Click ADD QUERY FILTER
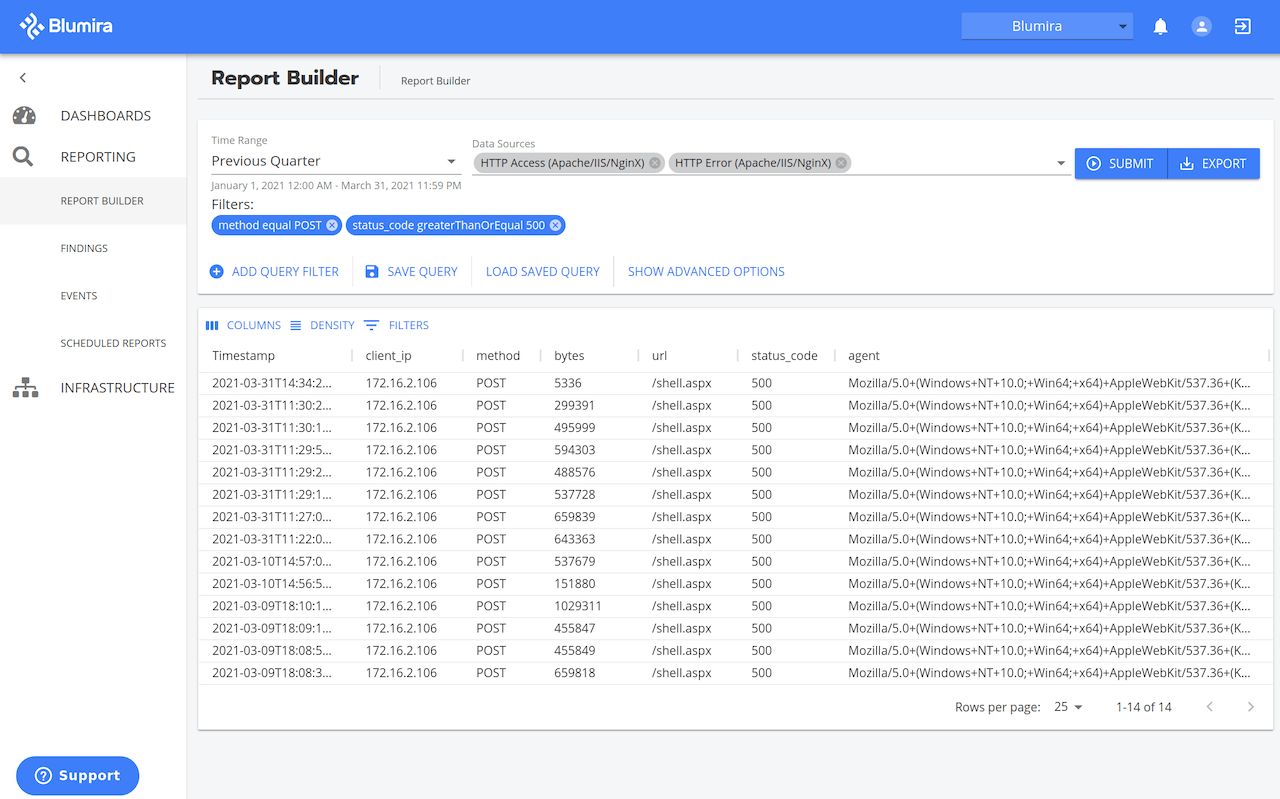Screen dimensions: 1280x799 274,271
